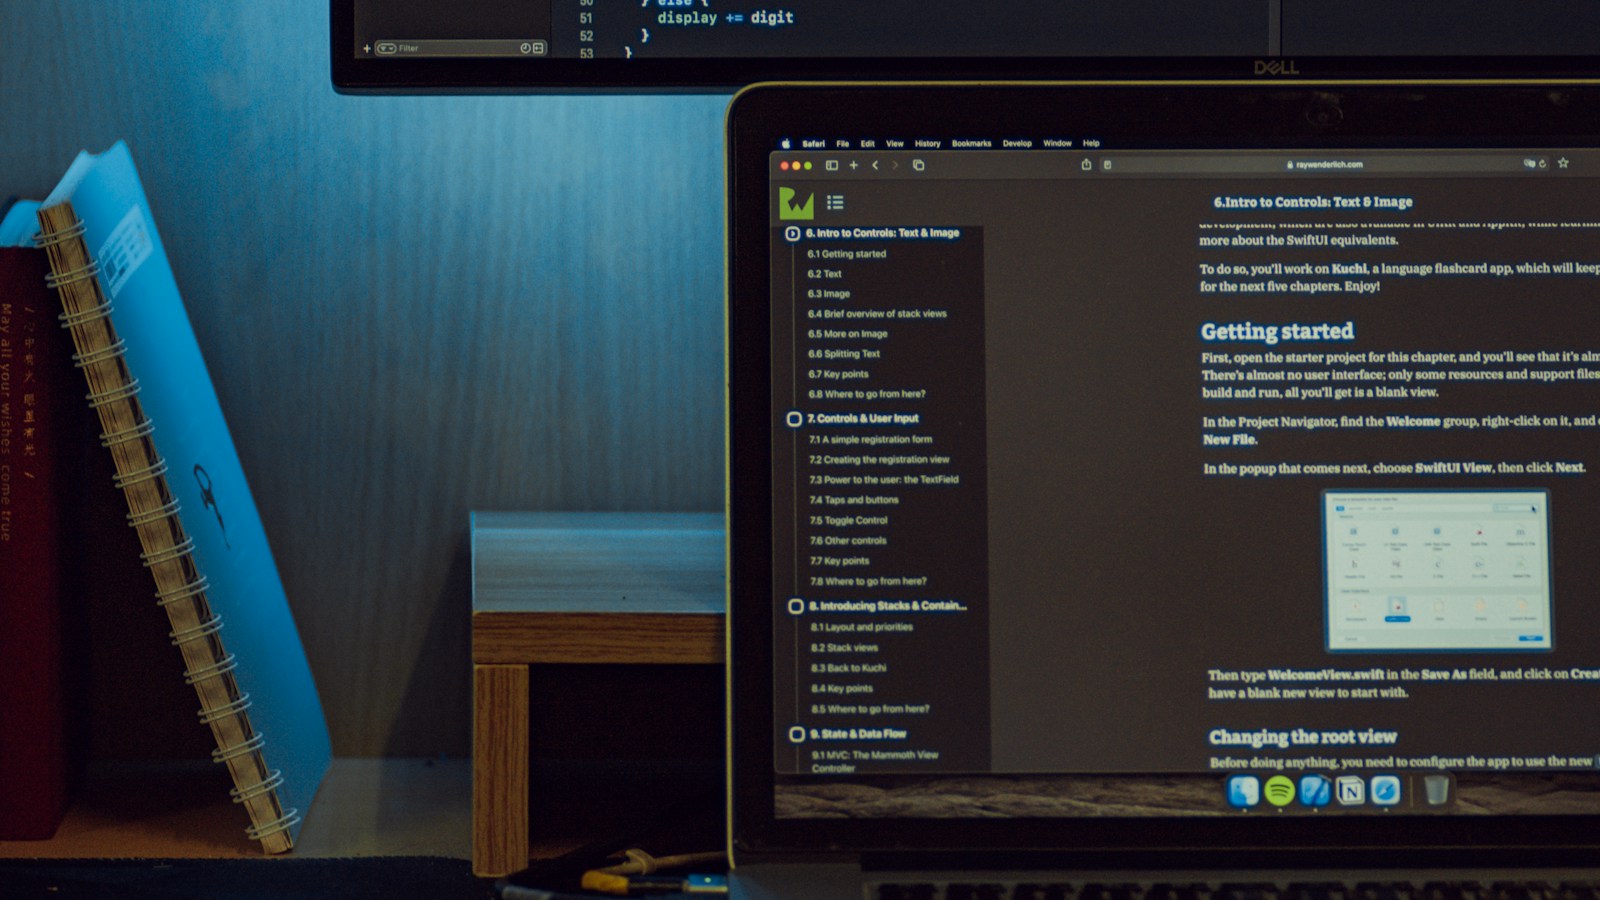Go back with Safari back arrow
The height and width of the screenshot is (900, 1600).
tap(875, 165)
